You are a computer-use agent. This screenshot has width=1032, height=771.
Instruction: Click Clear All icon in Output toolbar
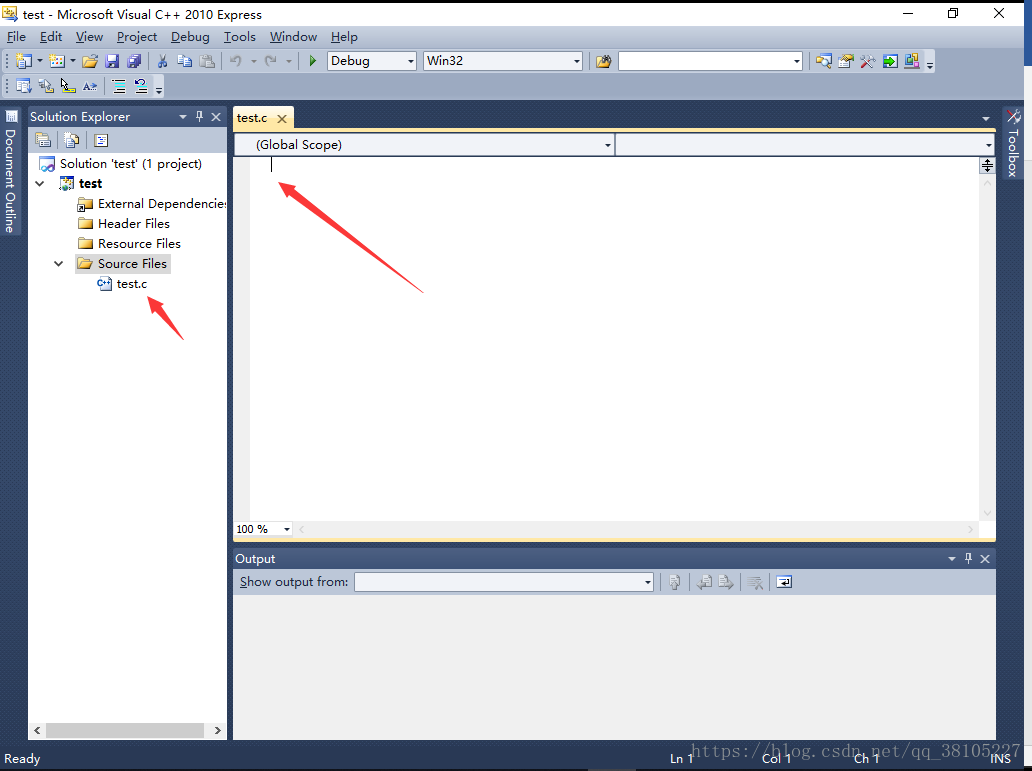point(756,582)
